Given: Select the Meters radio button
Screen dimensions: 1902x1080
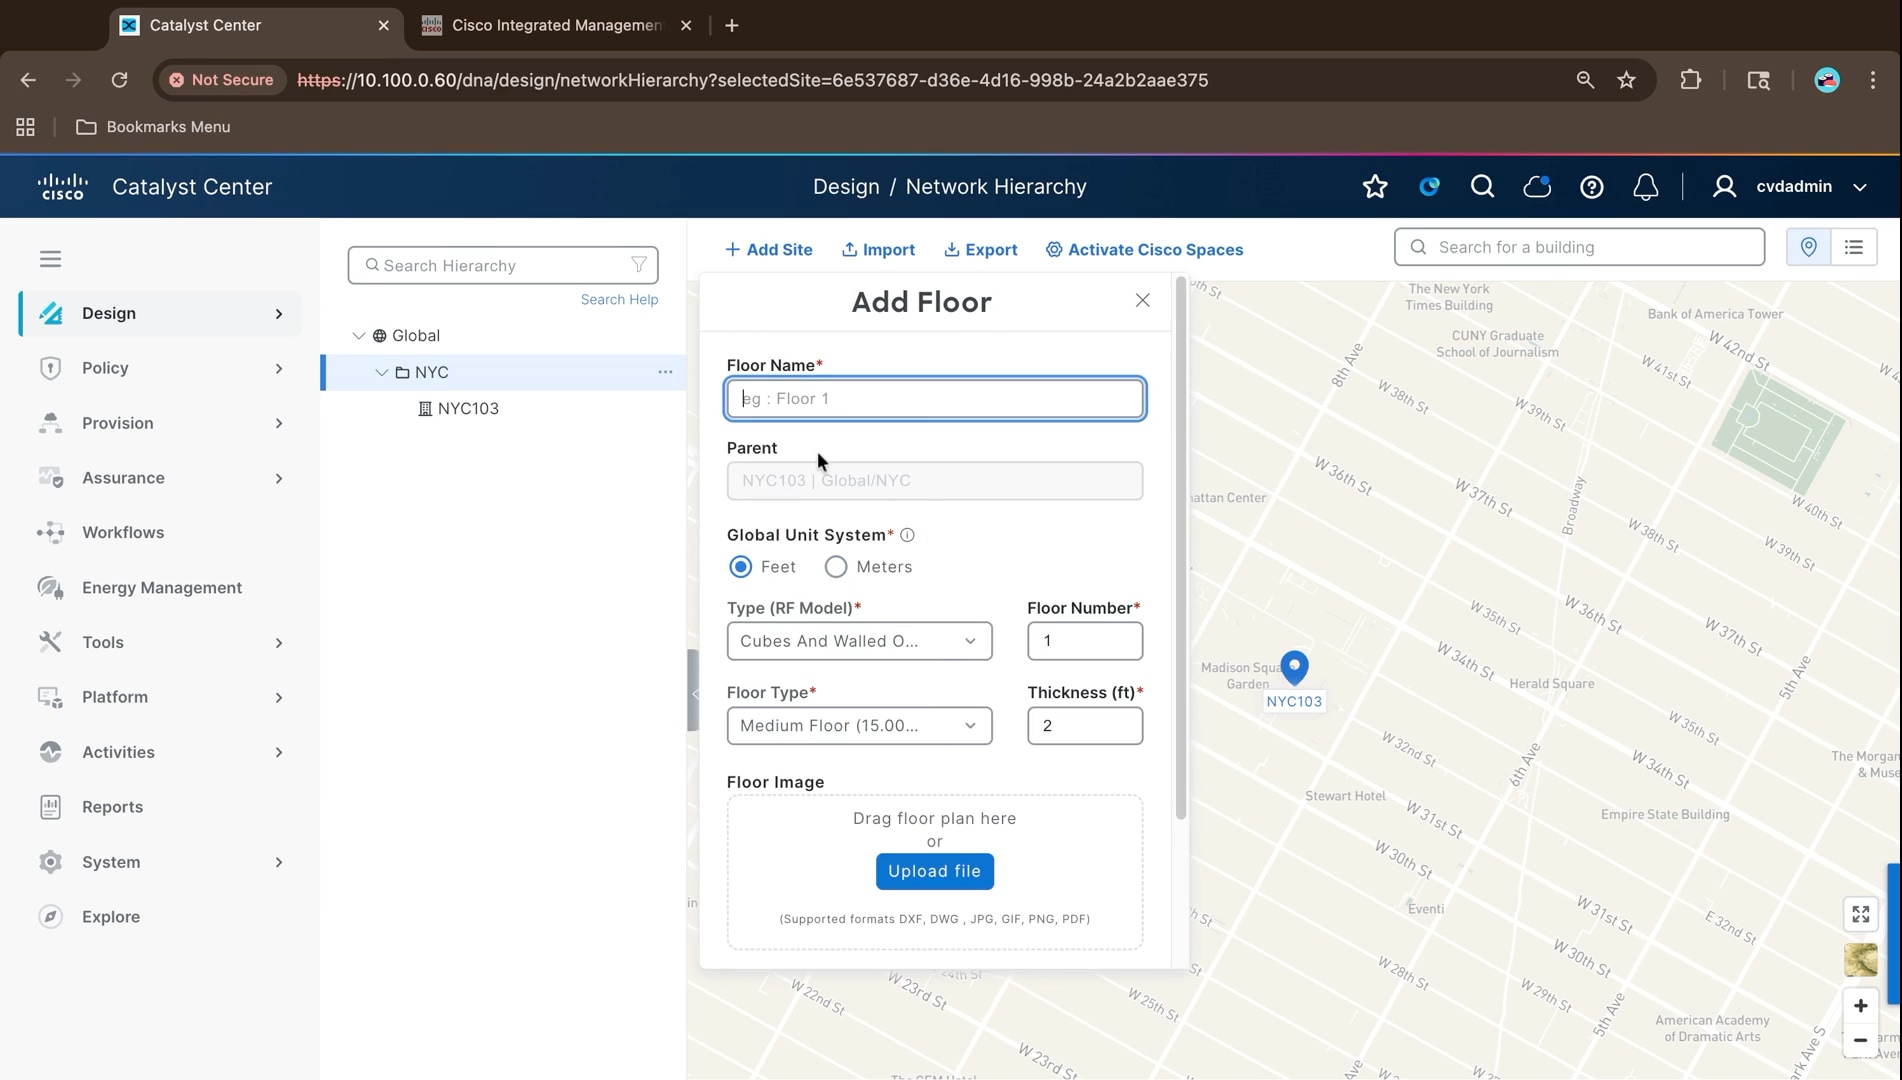Looking at the screenshot, I should coord(835,567).
